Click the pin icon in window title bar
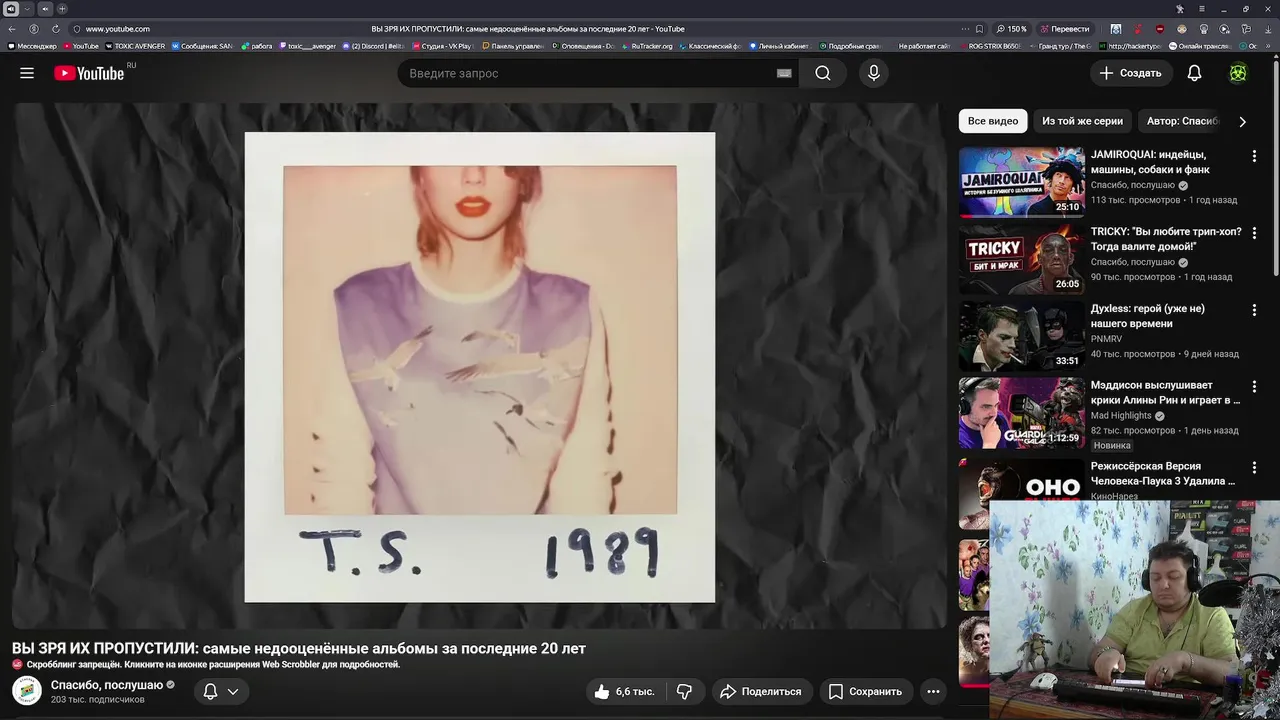Screen dimensions: 1280x720 1180,9
